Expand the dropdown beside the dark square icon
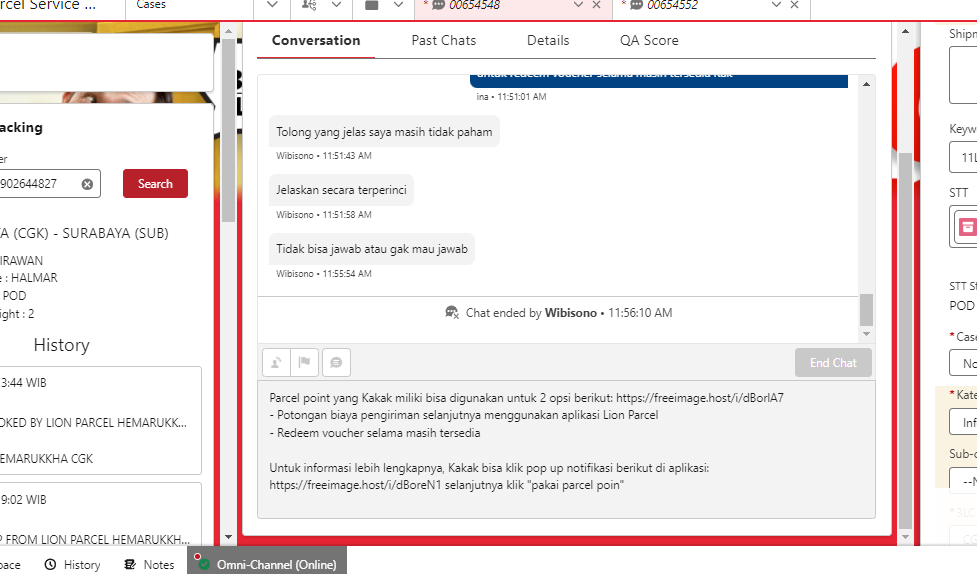 coord(399,5)
